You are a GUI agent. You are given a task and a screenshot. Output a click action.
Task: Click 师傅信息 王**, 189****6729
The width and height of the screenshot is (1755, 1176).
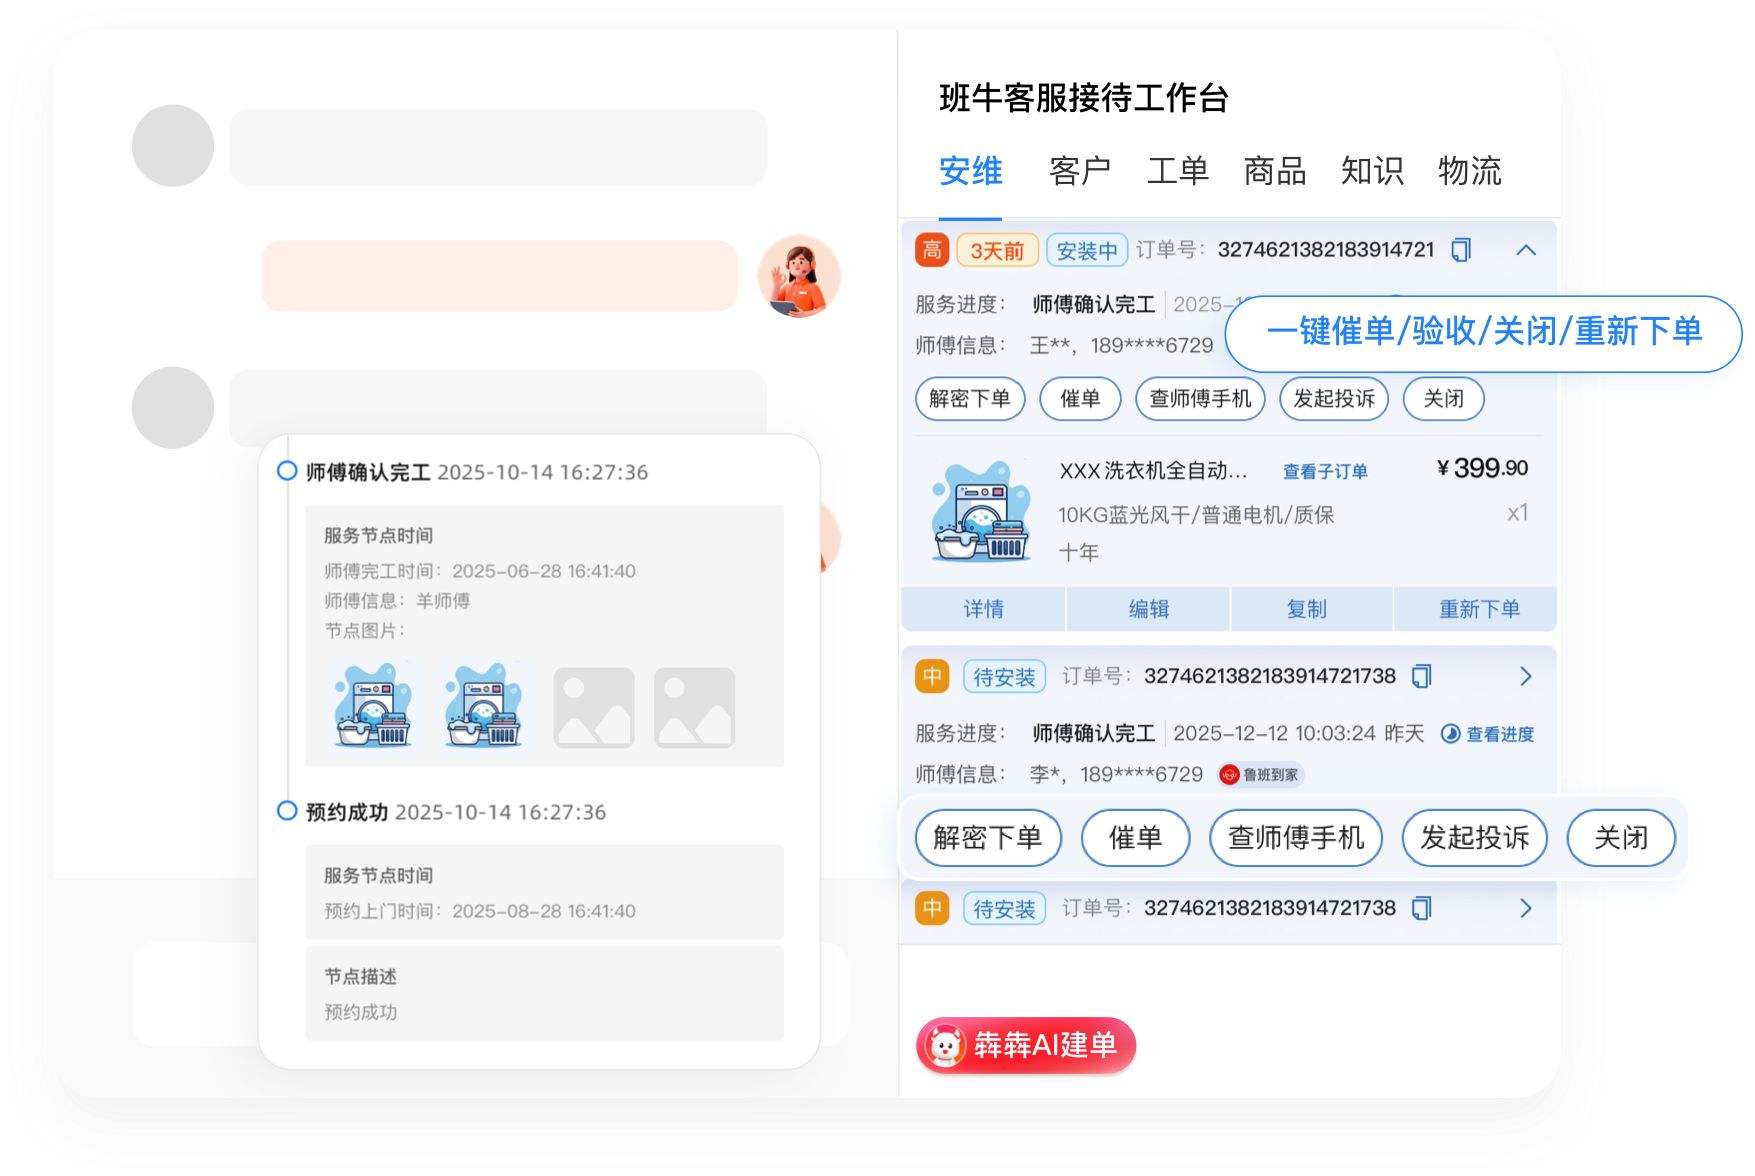(x=1064, y=345)
